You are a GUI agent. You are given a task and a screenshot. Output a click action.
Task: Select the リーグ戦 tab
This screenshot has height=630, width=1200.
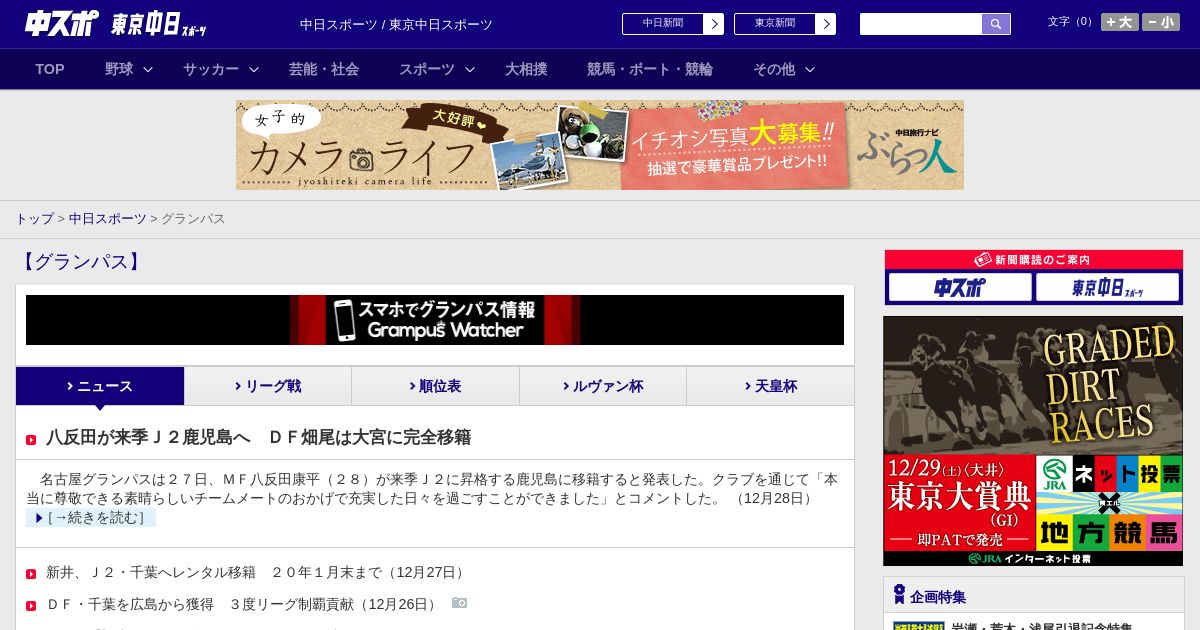point(268,386)
